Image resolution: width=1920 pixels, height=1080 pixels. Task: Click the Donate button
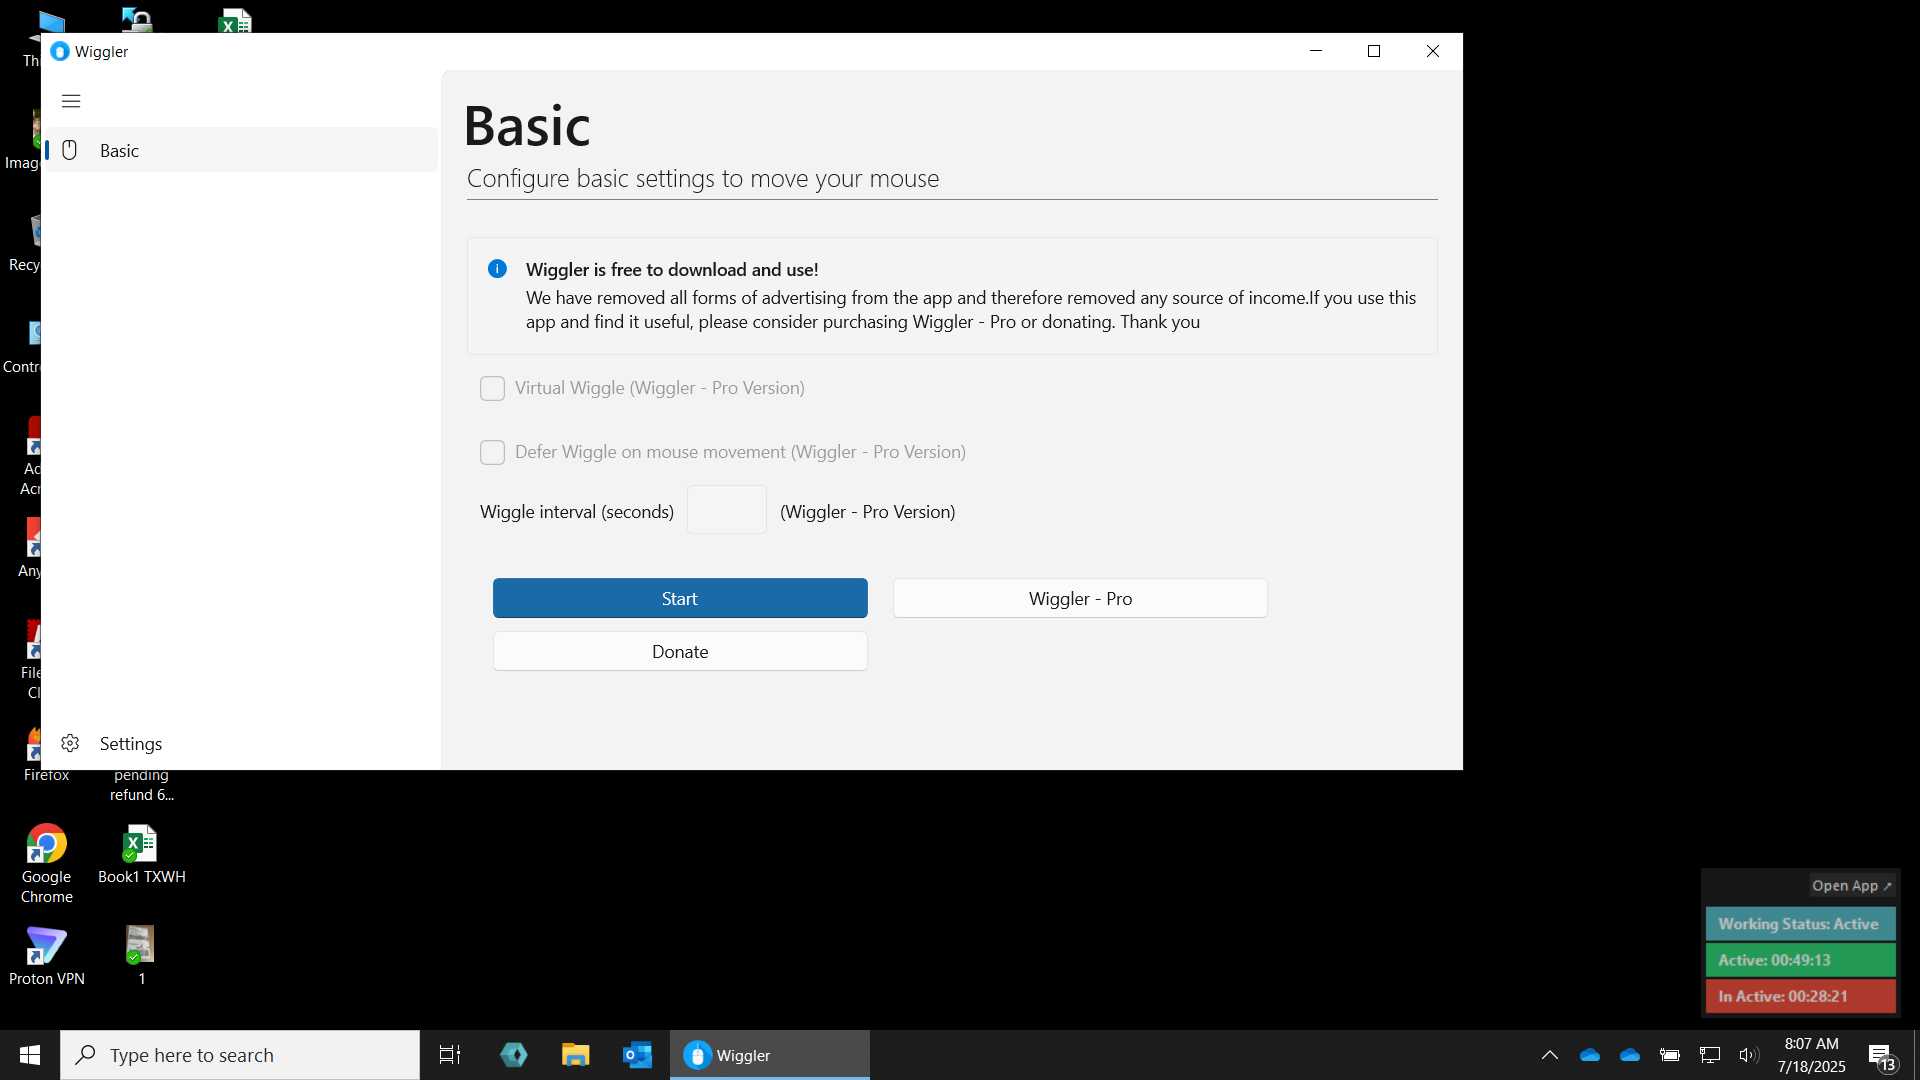[x=680, y=651]
